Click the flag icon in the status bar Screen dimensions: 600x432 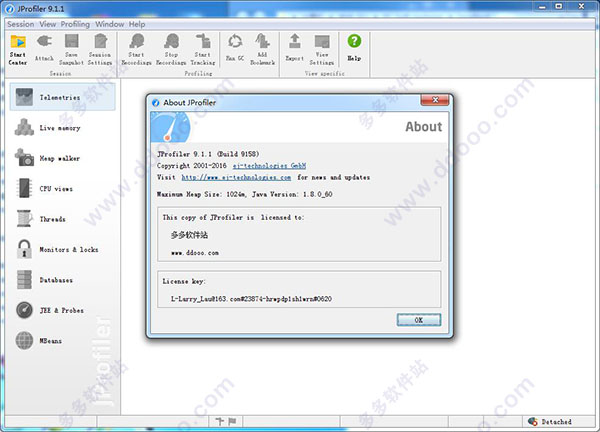(x=232, y=422)
